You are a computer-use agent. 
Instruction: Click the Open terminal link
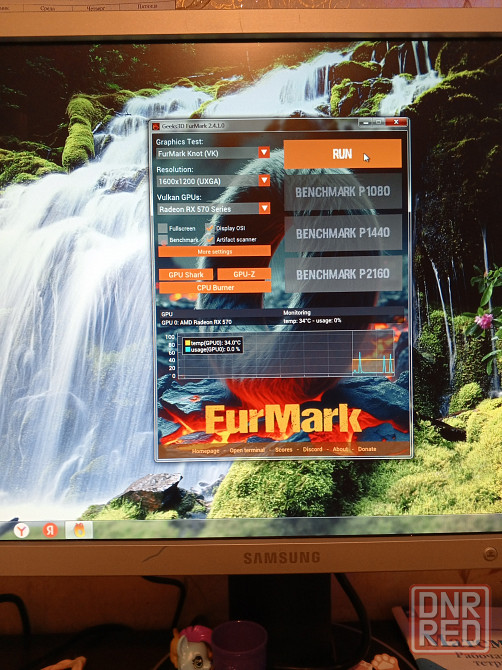[x=247, y=450]
